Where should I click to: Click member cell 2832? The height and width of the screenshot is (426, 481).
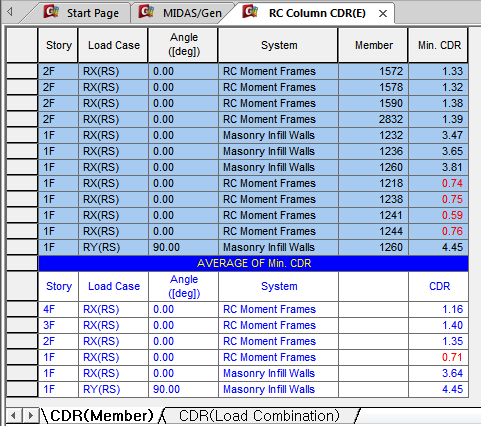click(373, 119)
